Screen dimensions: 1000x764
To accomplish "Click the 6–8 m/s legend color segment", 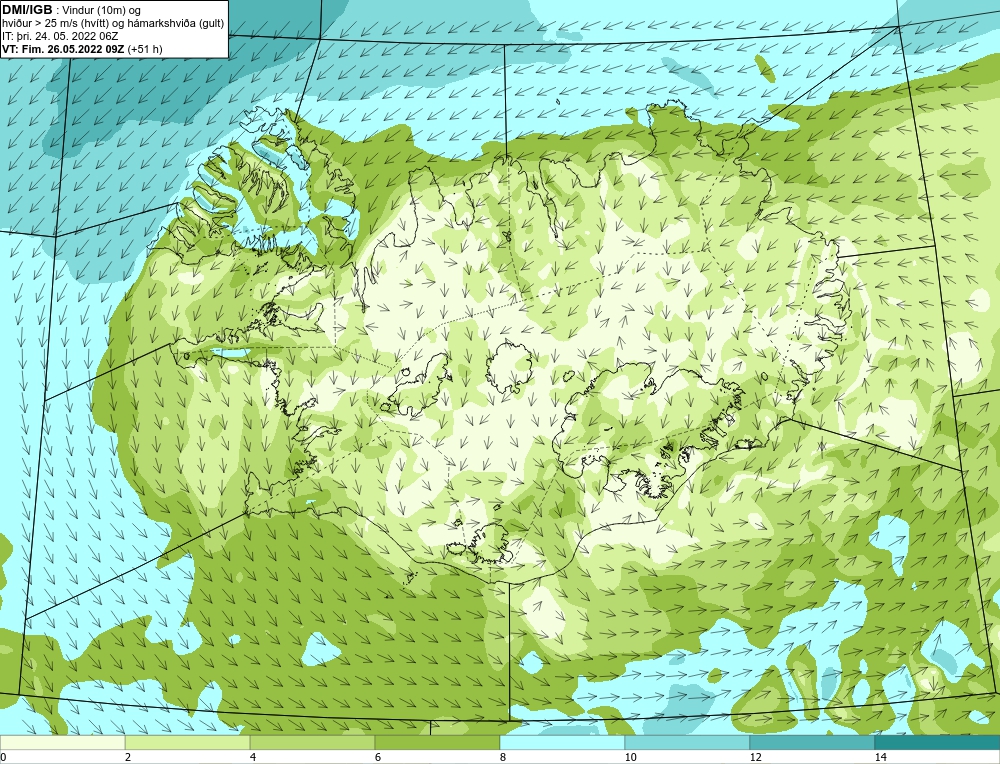I will tap(438, 742).
